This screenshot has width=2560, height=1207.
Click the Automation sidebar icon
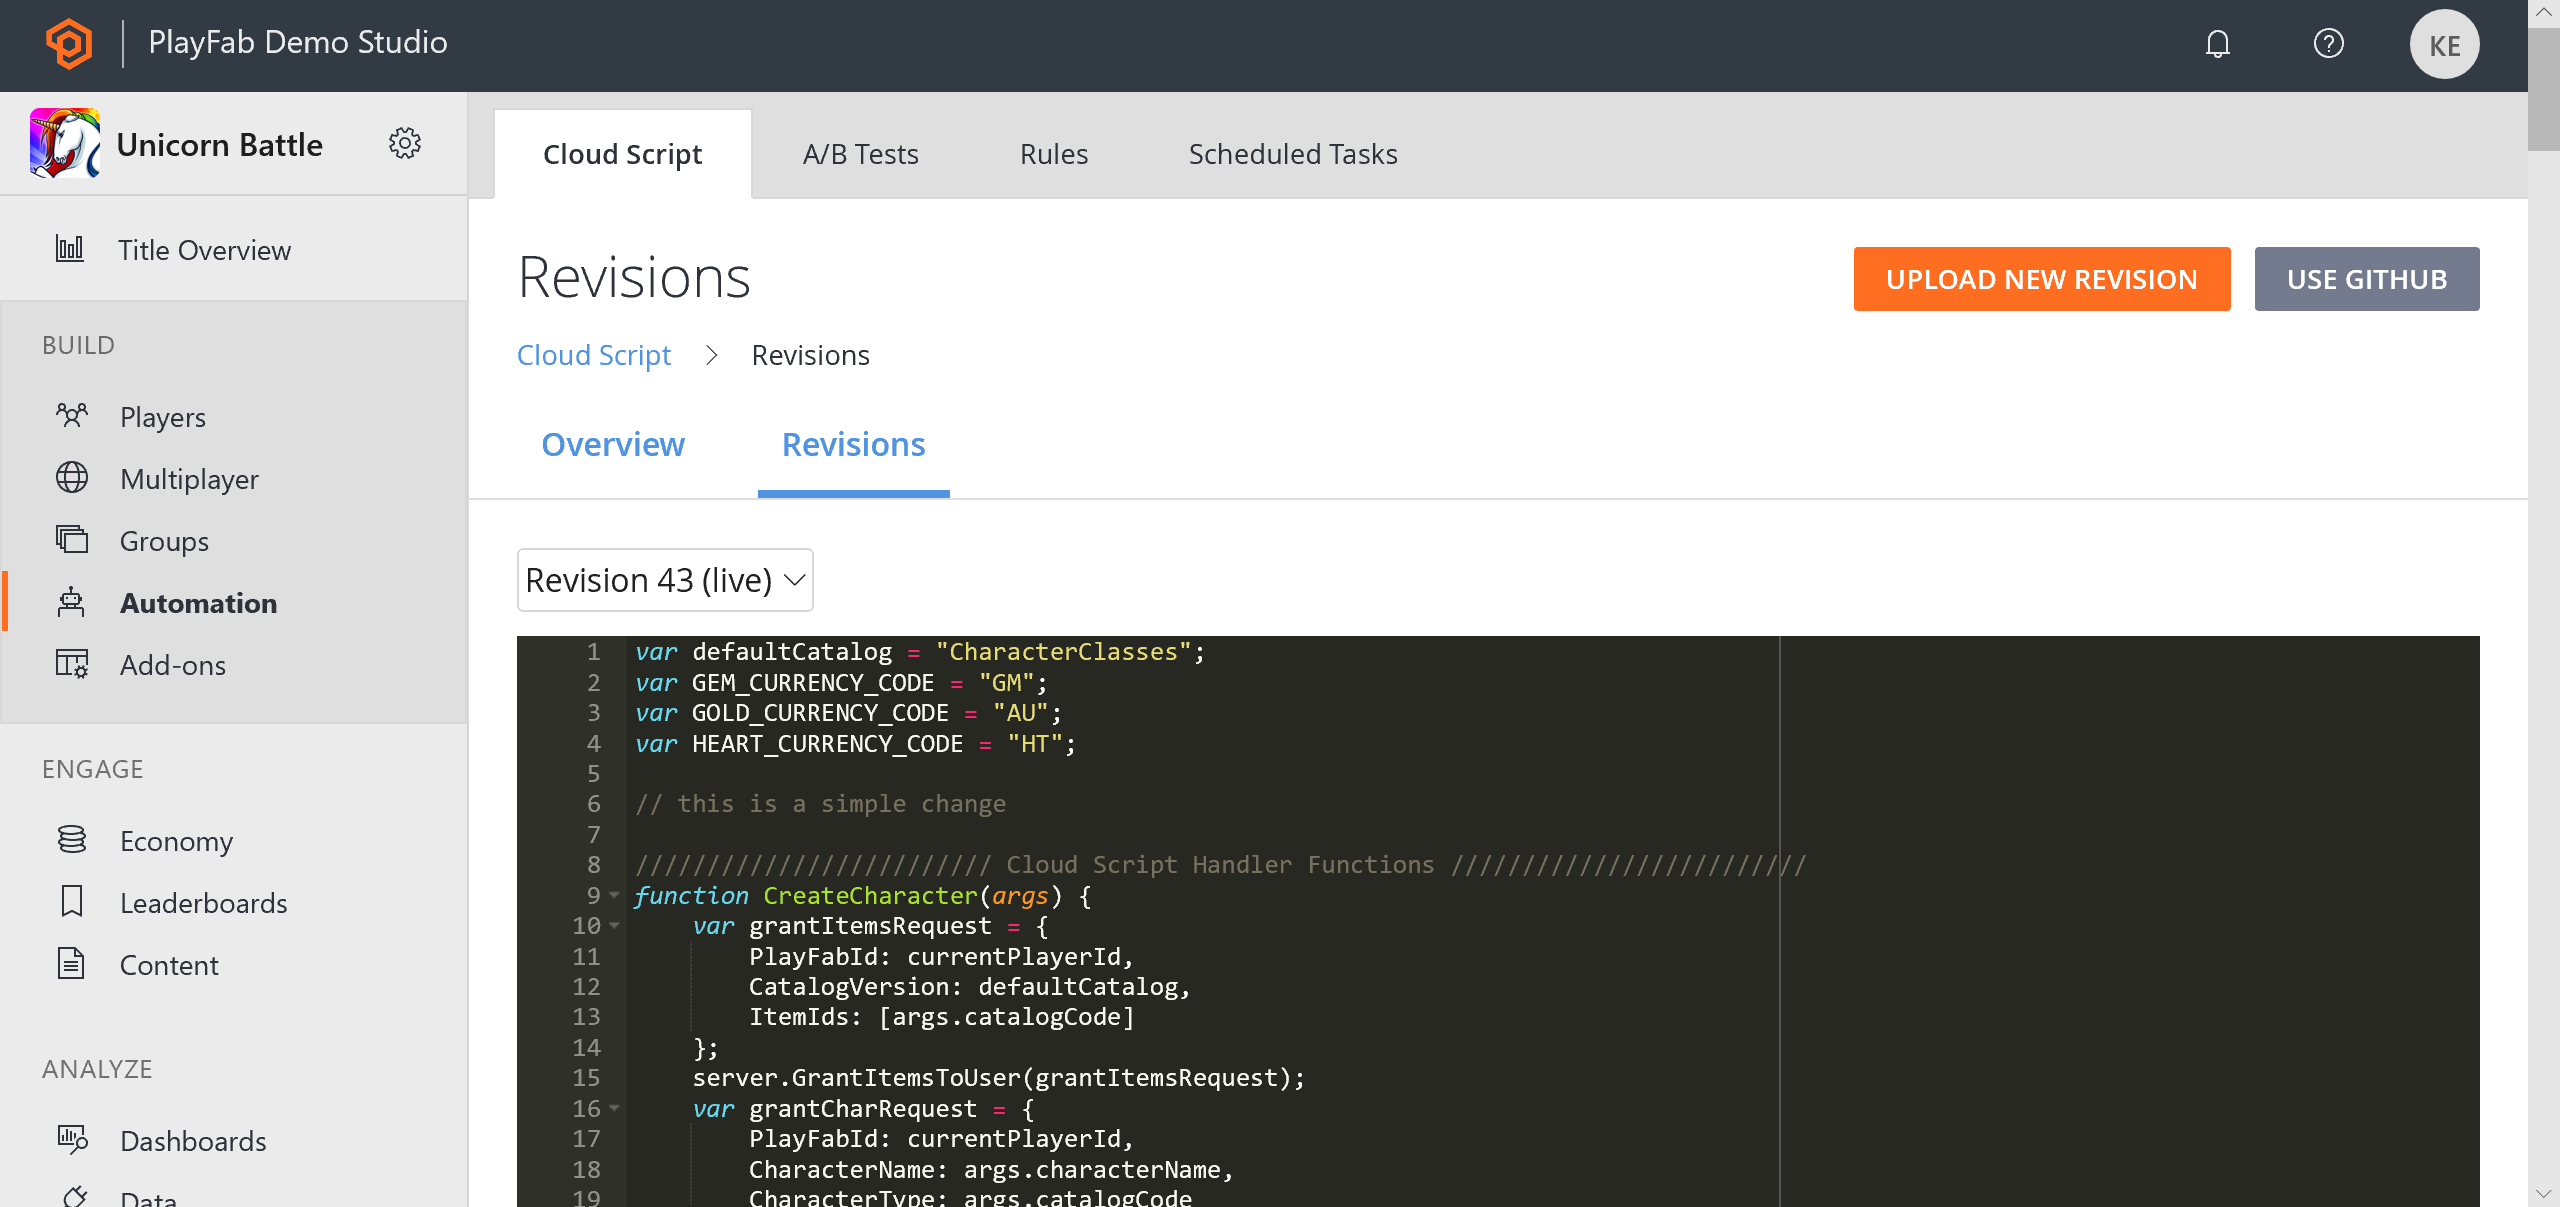coord(72,603)
